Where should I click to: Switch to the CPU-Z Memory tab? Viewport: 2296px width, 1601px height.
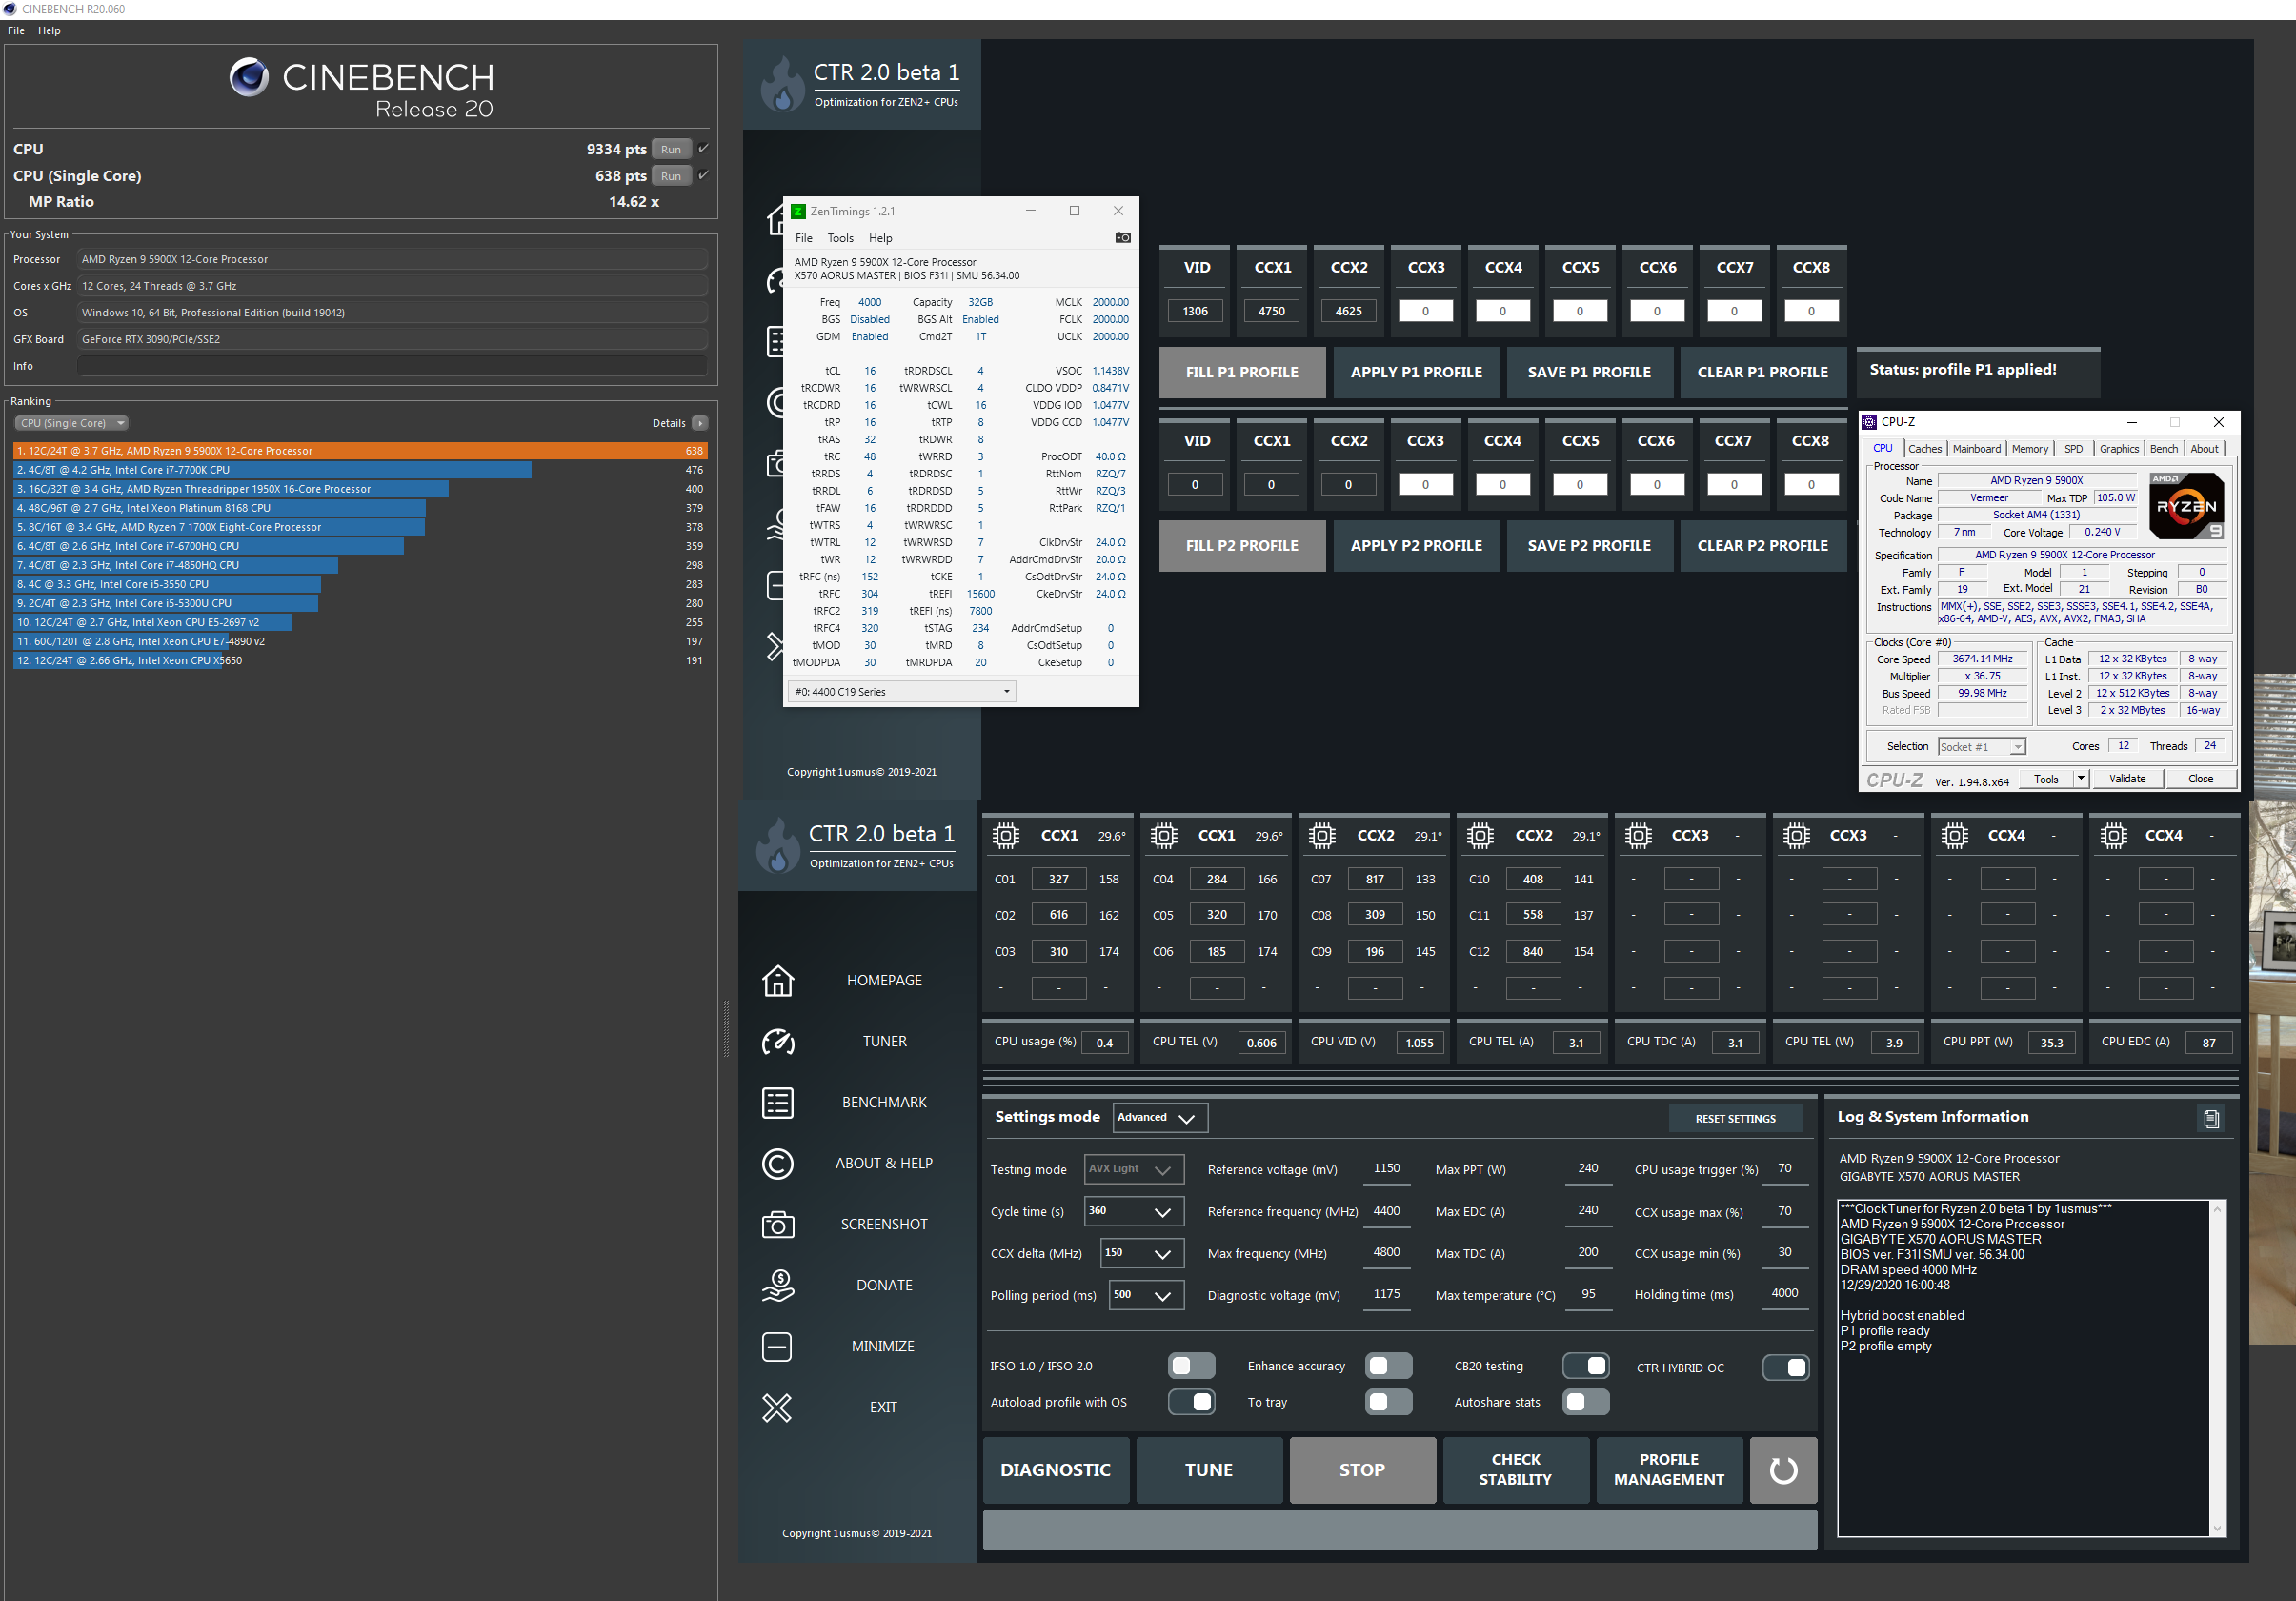point(2029,449)
